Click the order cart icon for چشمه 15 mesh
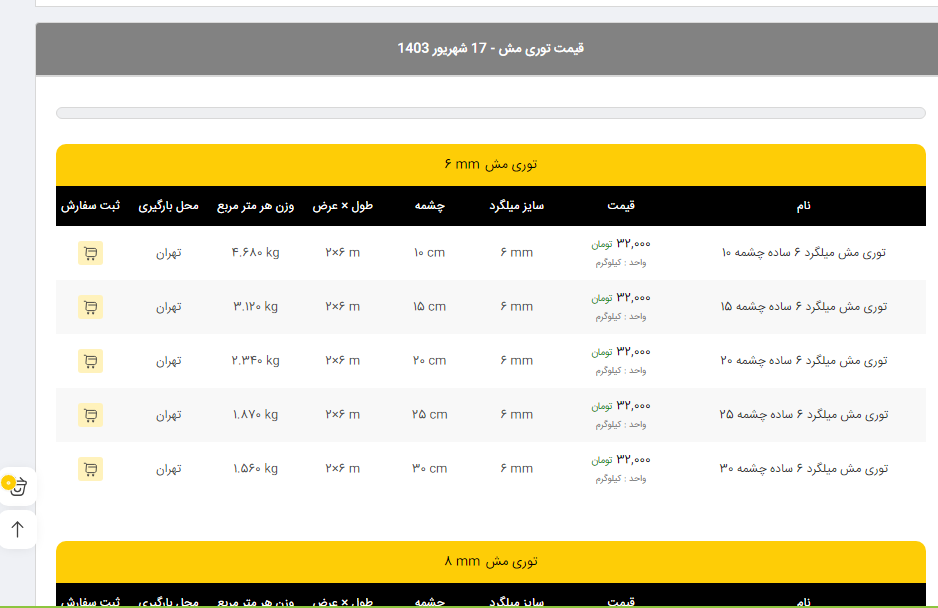 coord(90,307)
